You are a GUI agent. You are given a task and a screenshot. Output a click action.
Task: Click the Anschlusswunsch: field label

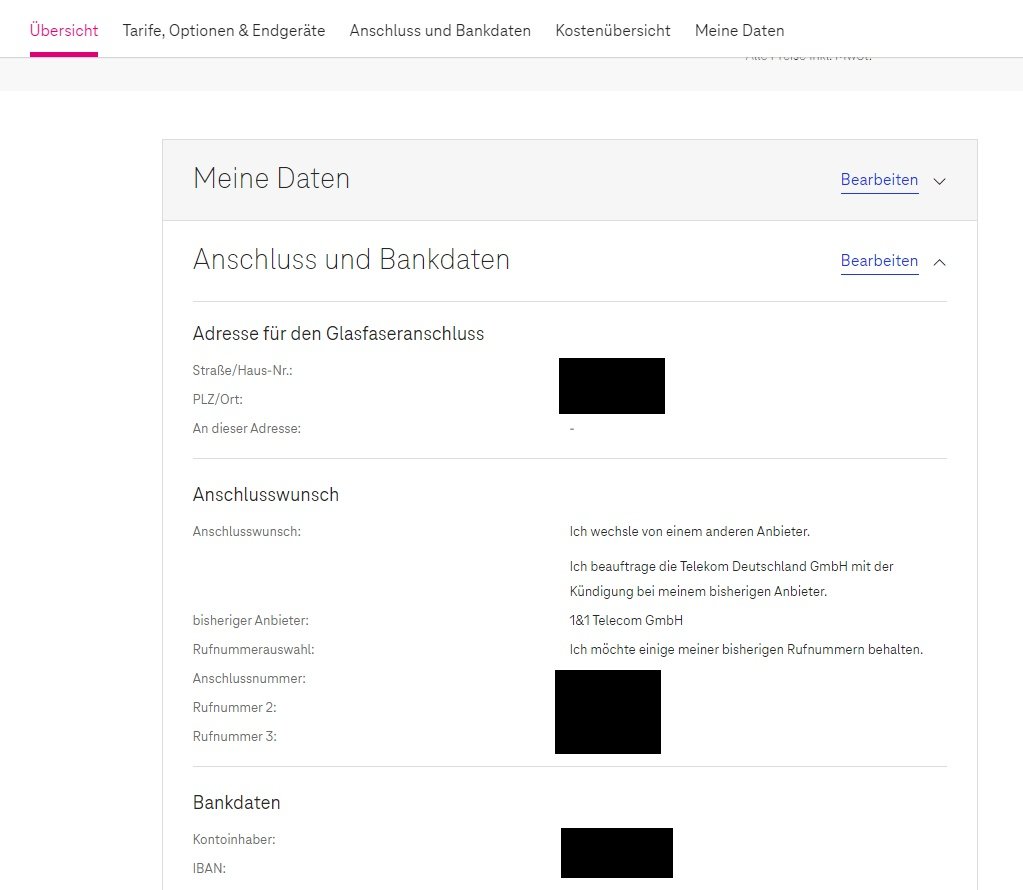point(247,532)
